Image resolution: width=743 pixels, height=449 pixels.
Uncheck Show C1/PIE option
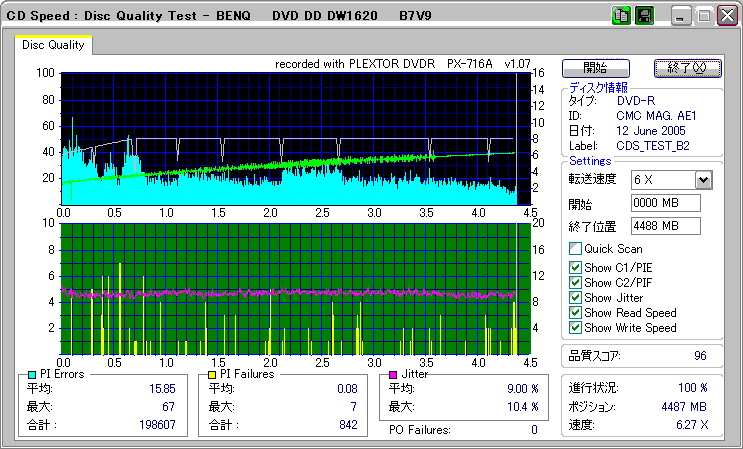coord(575,267)
